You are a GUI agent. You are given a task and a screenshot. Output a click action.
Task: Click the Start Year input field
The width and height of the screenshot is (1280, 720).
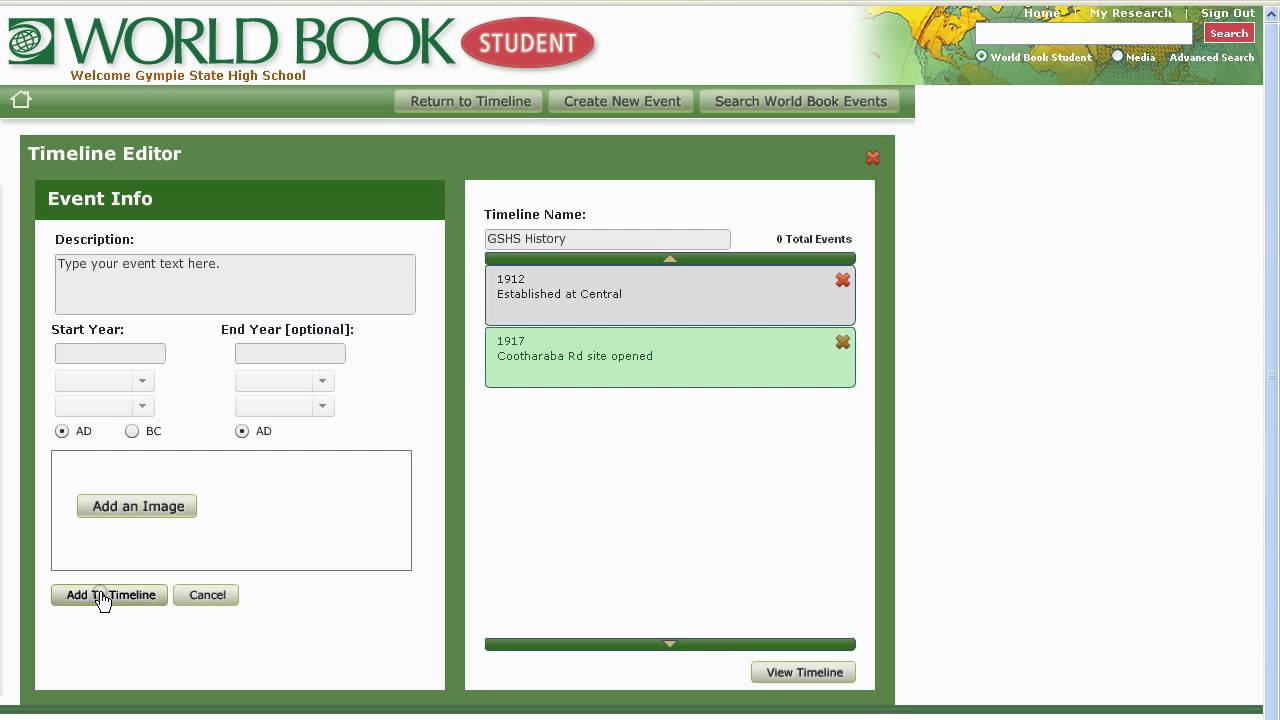pos(110,353)
